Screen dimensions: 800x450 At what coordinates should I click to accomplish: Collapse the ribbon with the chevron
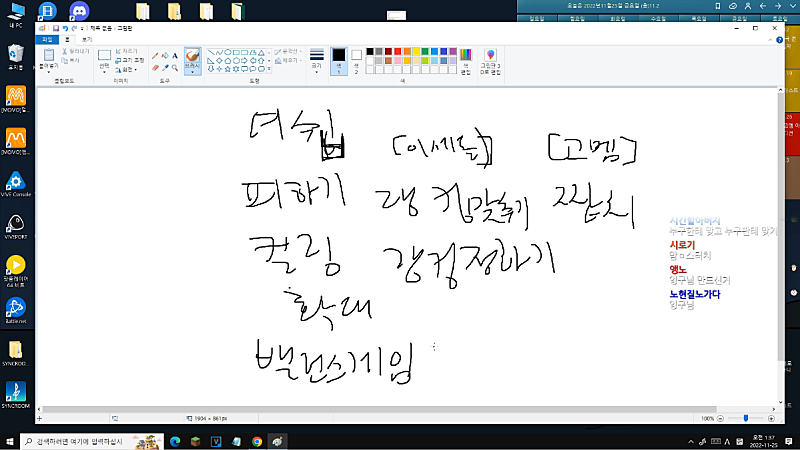[x=770, y=40]
